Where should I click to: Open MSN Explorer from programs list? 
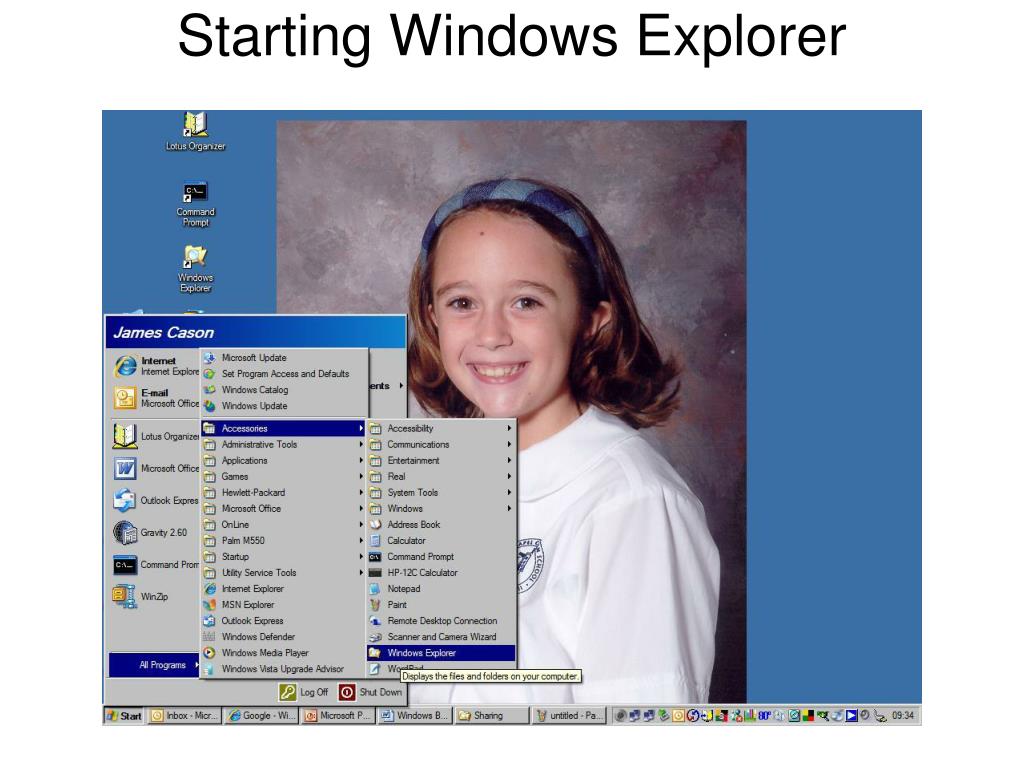coord(283,605)
